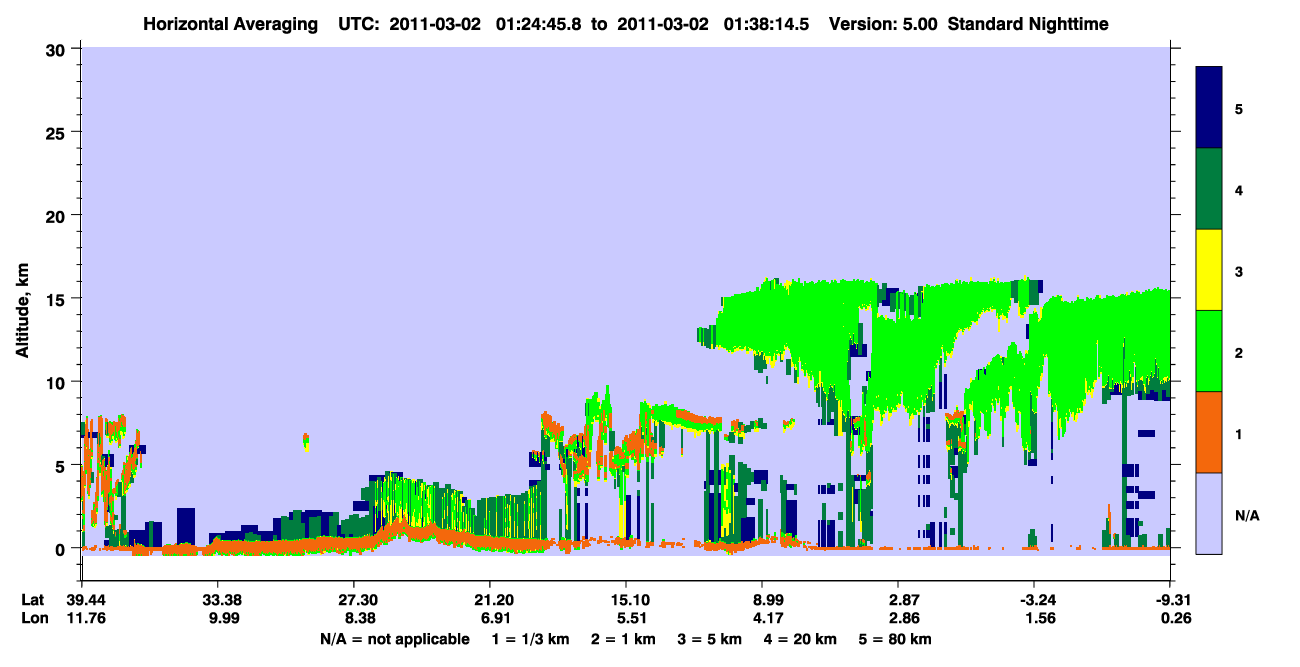This screenshot has width=1300, height=667.
Task: Click the latitude value 33.38
Action: [218, 600]
